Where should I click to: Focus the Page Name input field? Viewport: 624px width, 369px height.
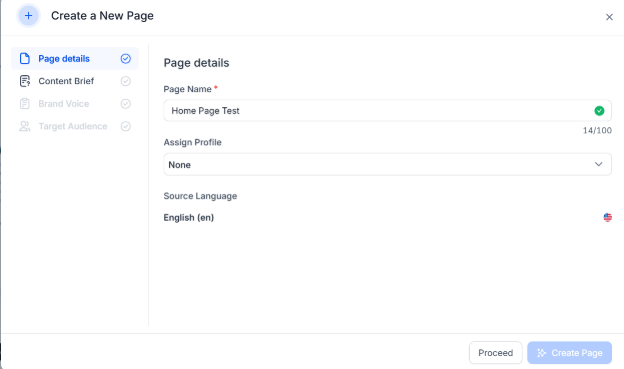point(387,111)
